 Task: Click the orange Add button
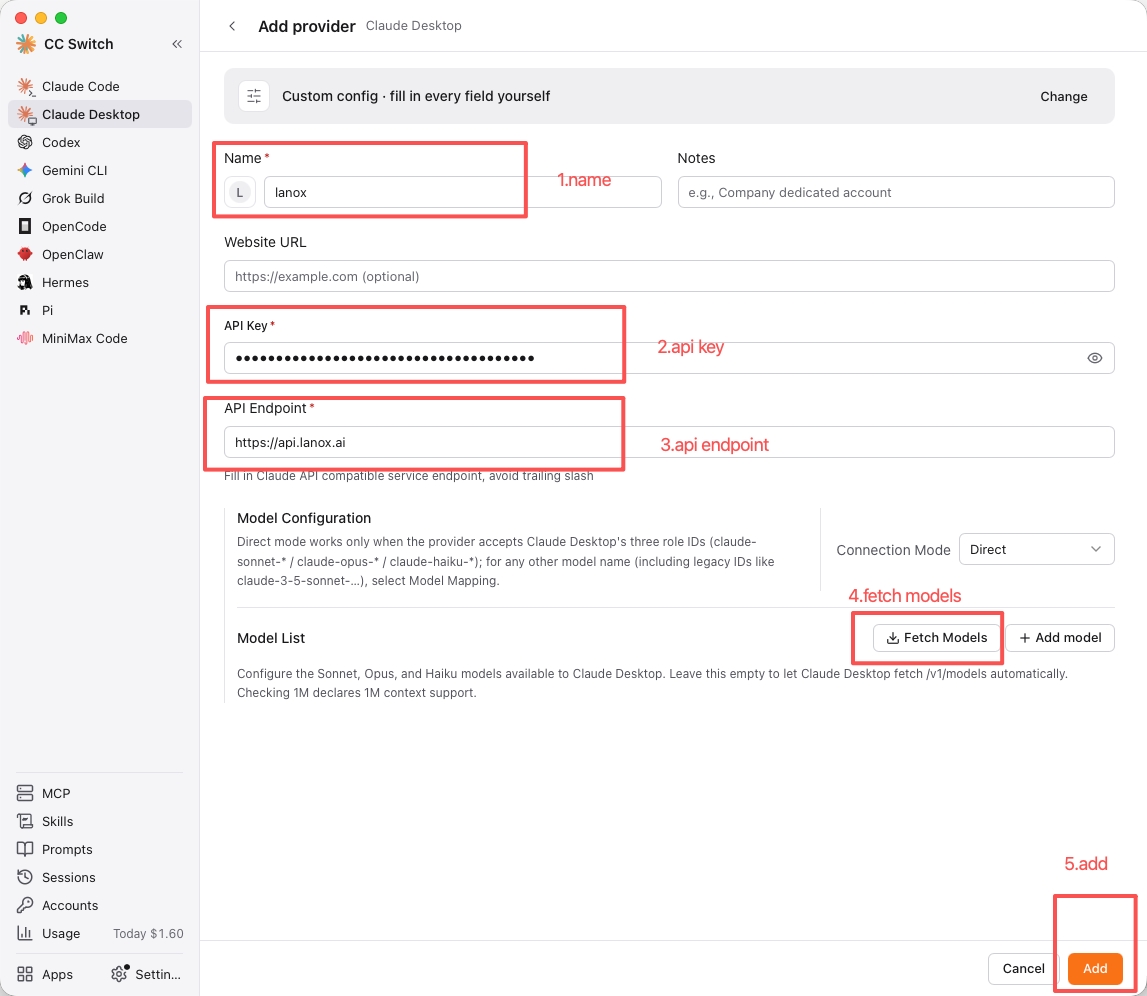coord(1094,968)
